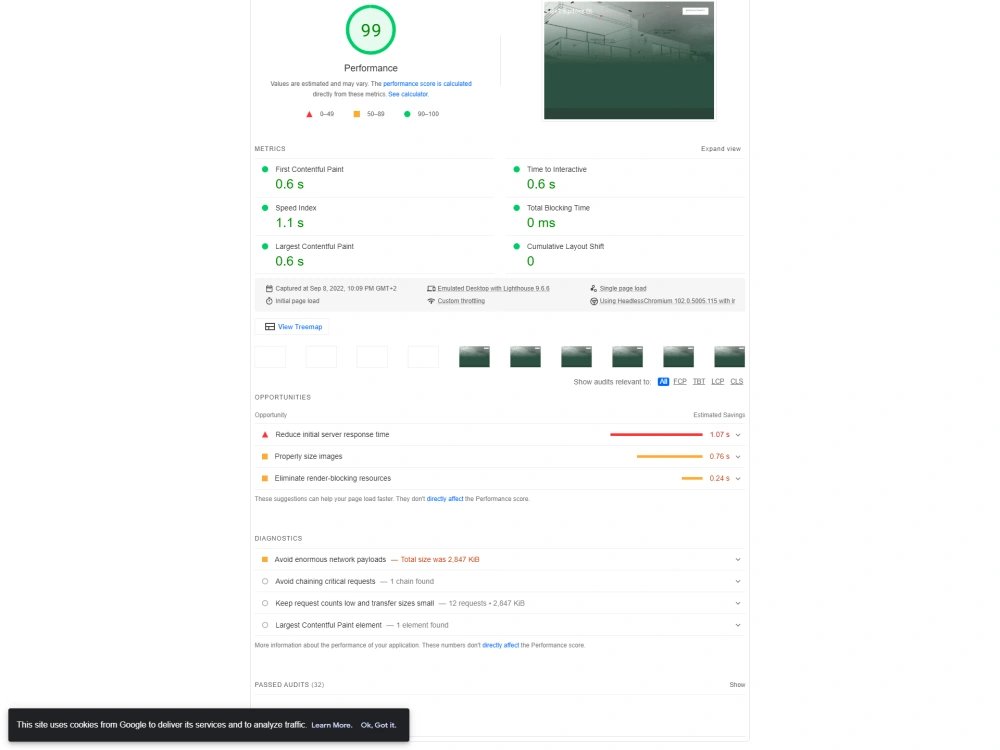The height and width of the screenshot is (750, 1000).
Task: Click red triangle icon for server response time
Action: [265, 434]
